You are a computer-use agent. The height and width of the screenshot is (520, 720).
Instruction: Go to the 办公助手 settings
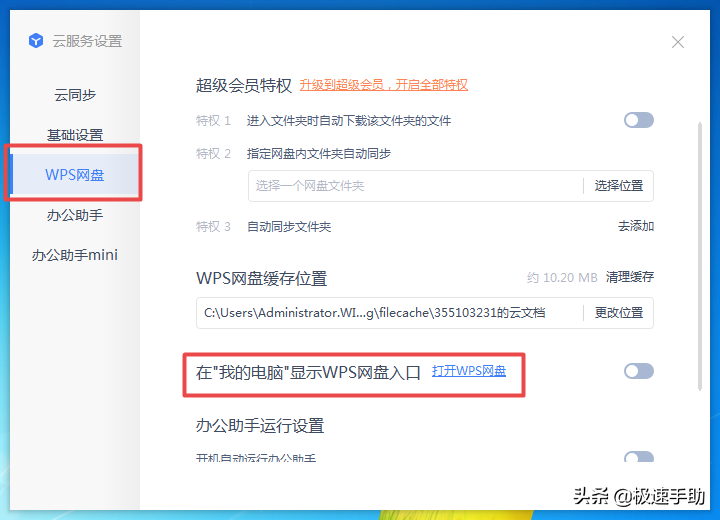(x=75, y=215)
